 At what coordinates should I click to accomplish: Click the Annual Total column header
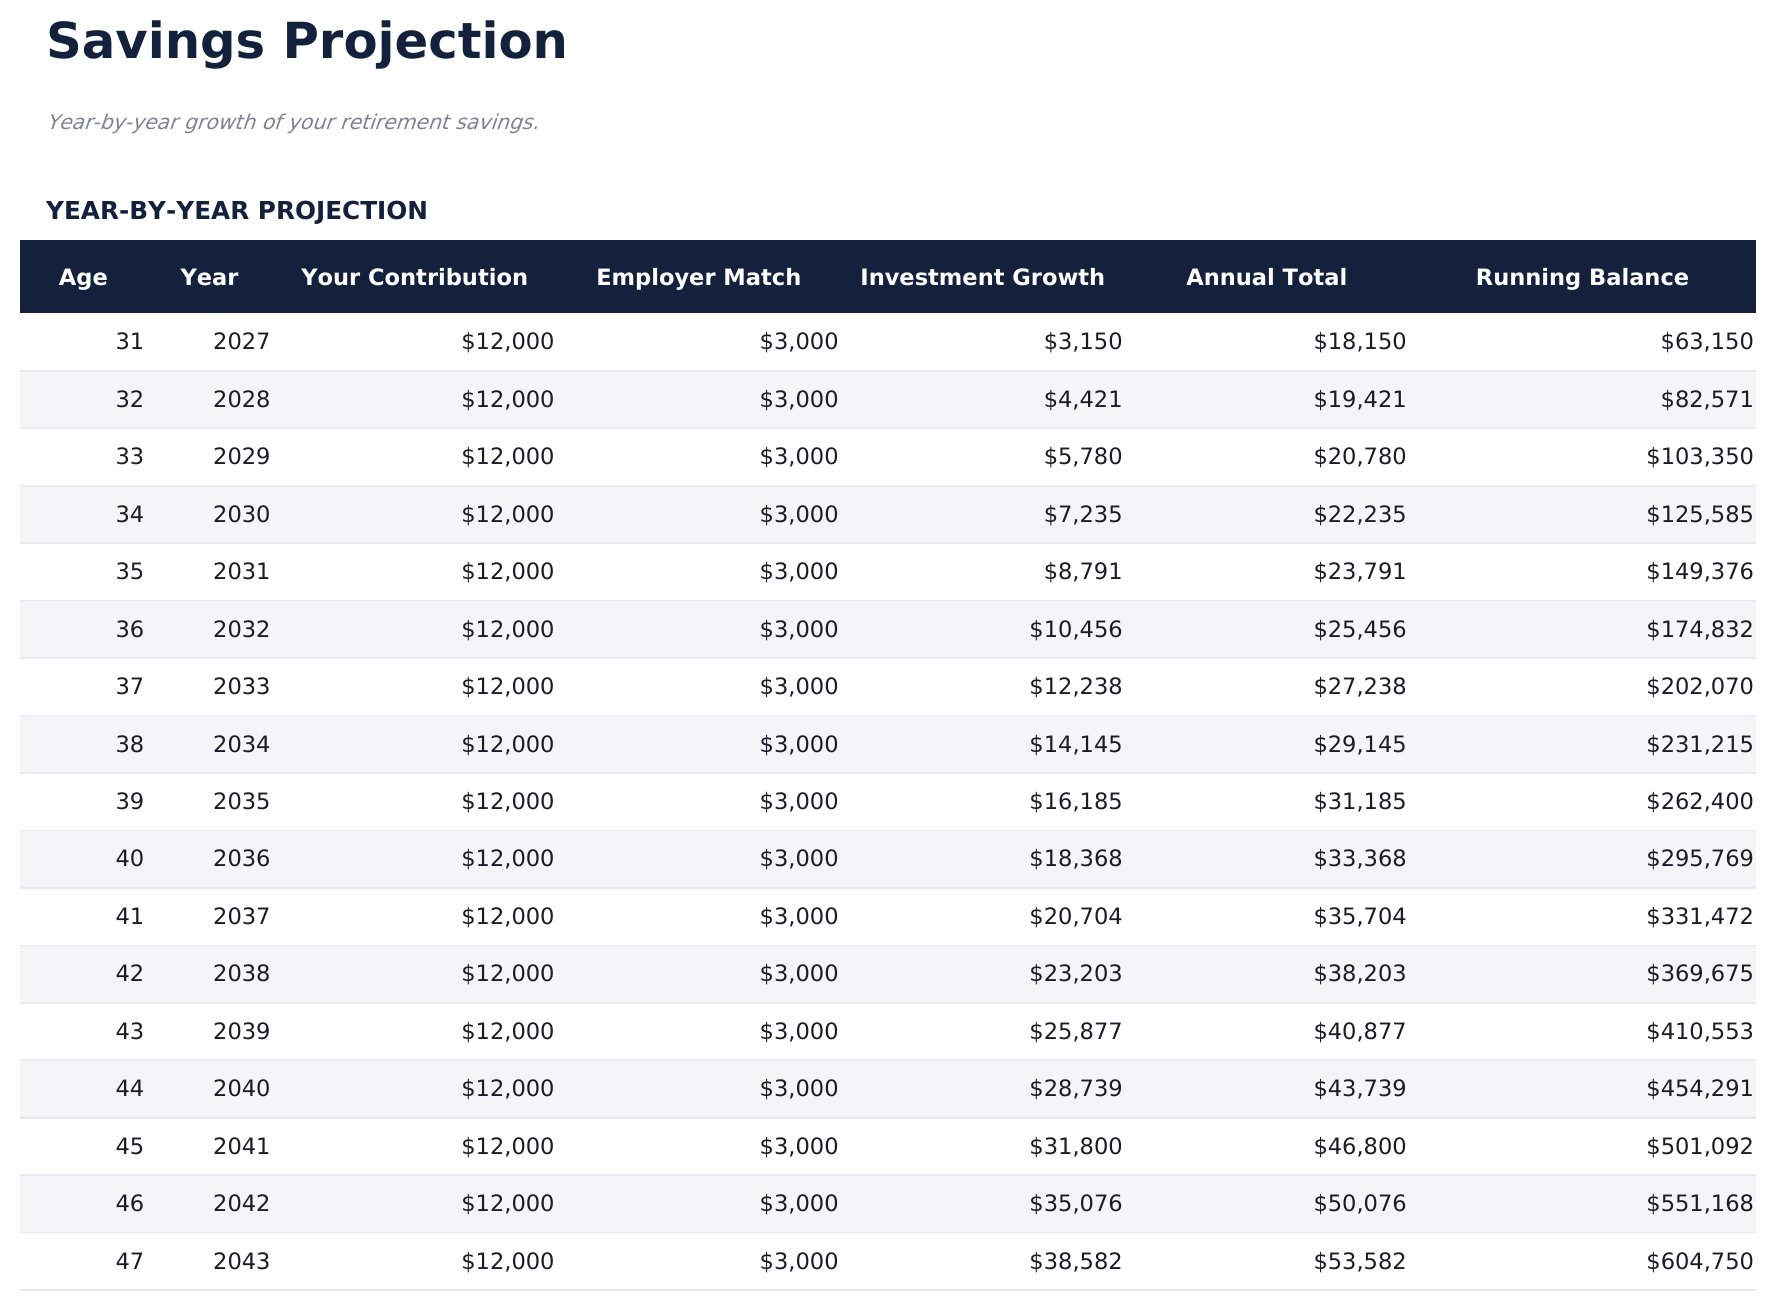pos(1266,277)
